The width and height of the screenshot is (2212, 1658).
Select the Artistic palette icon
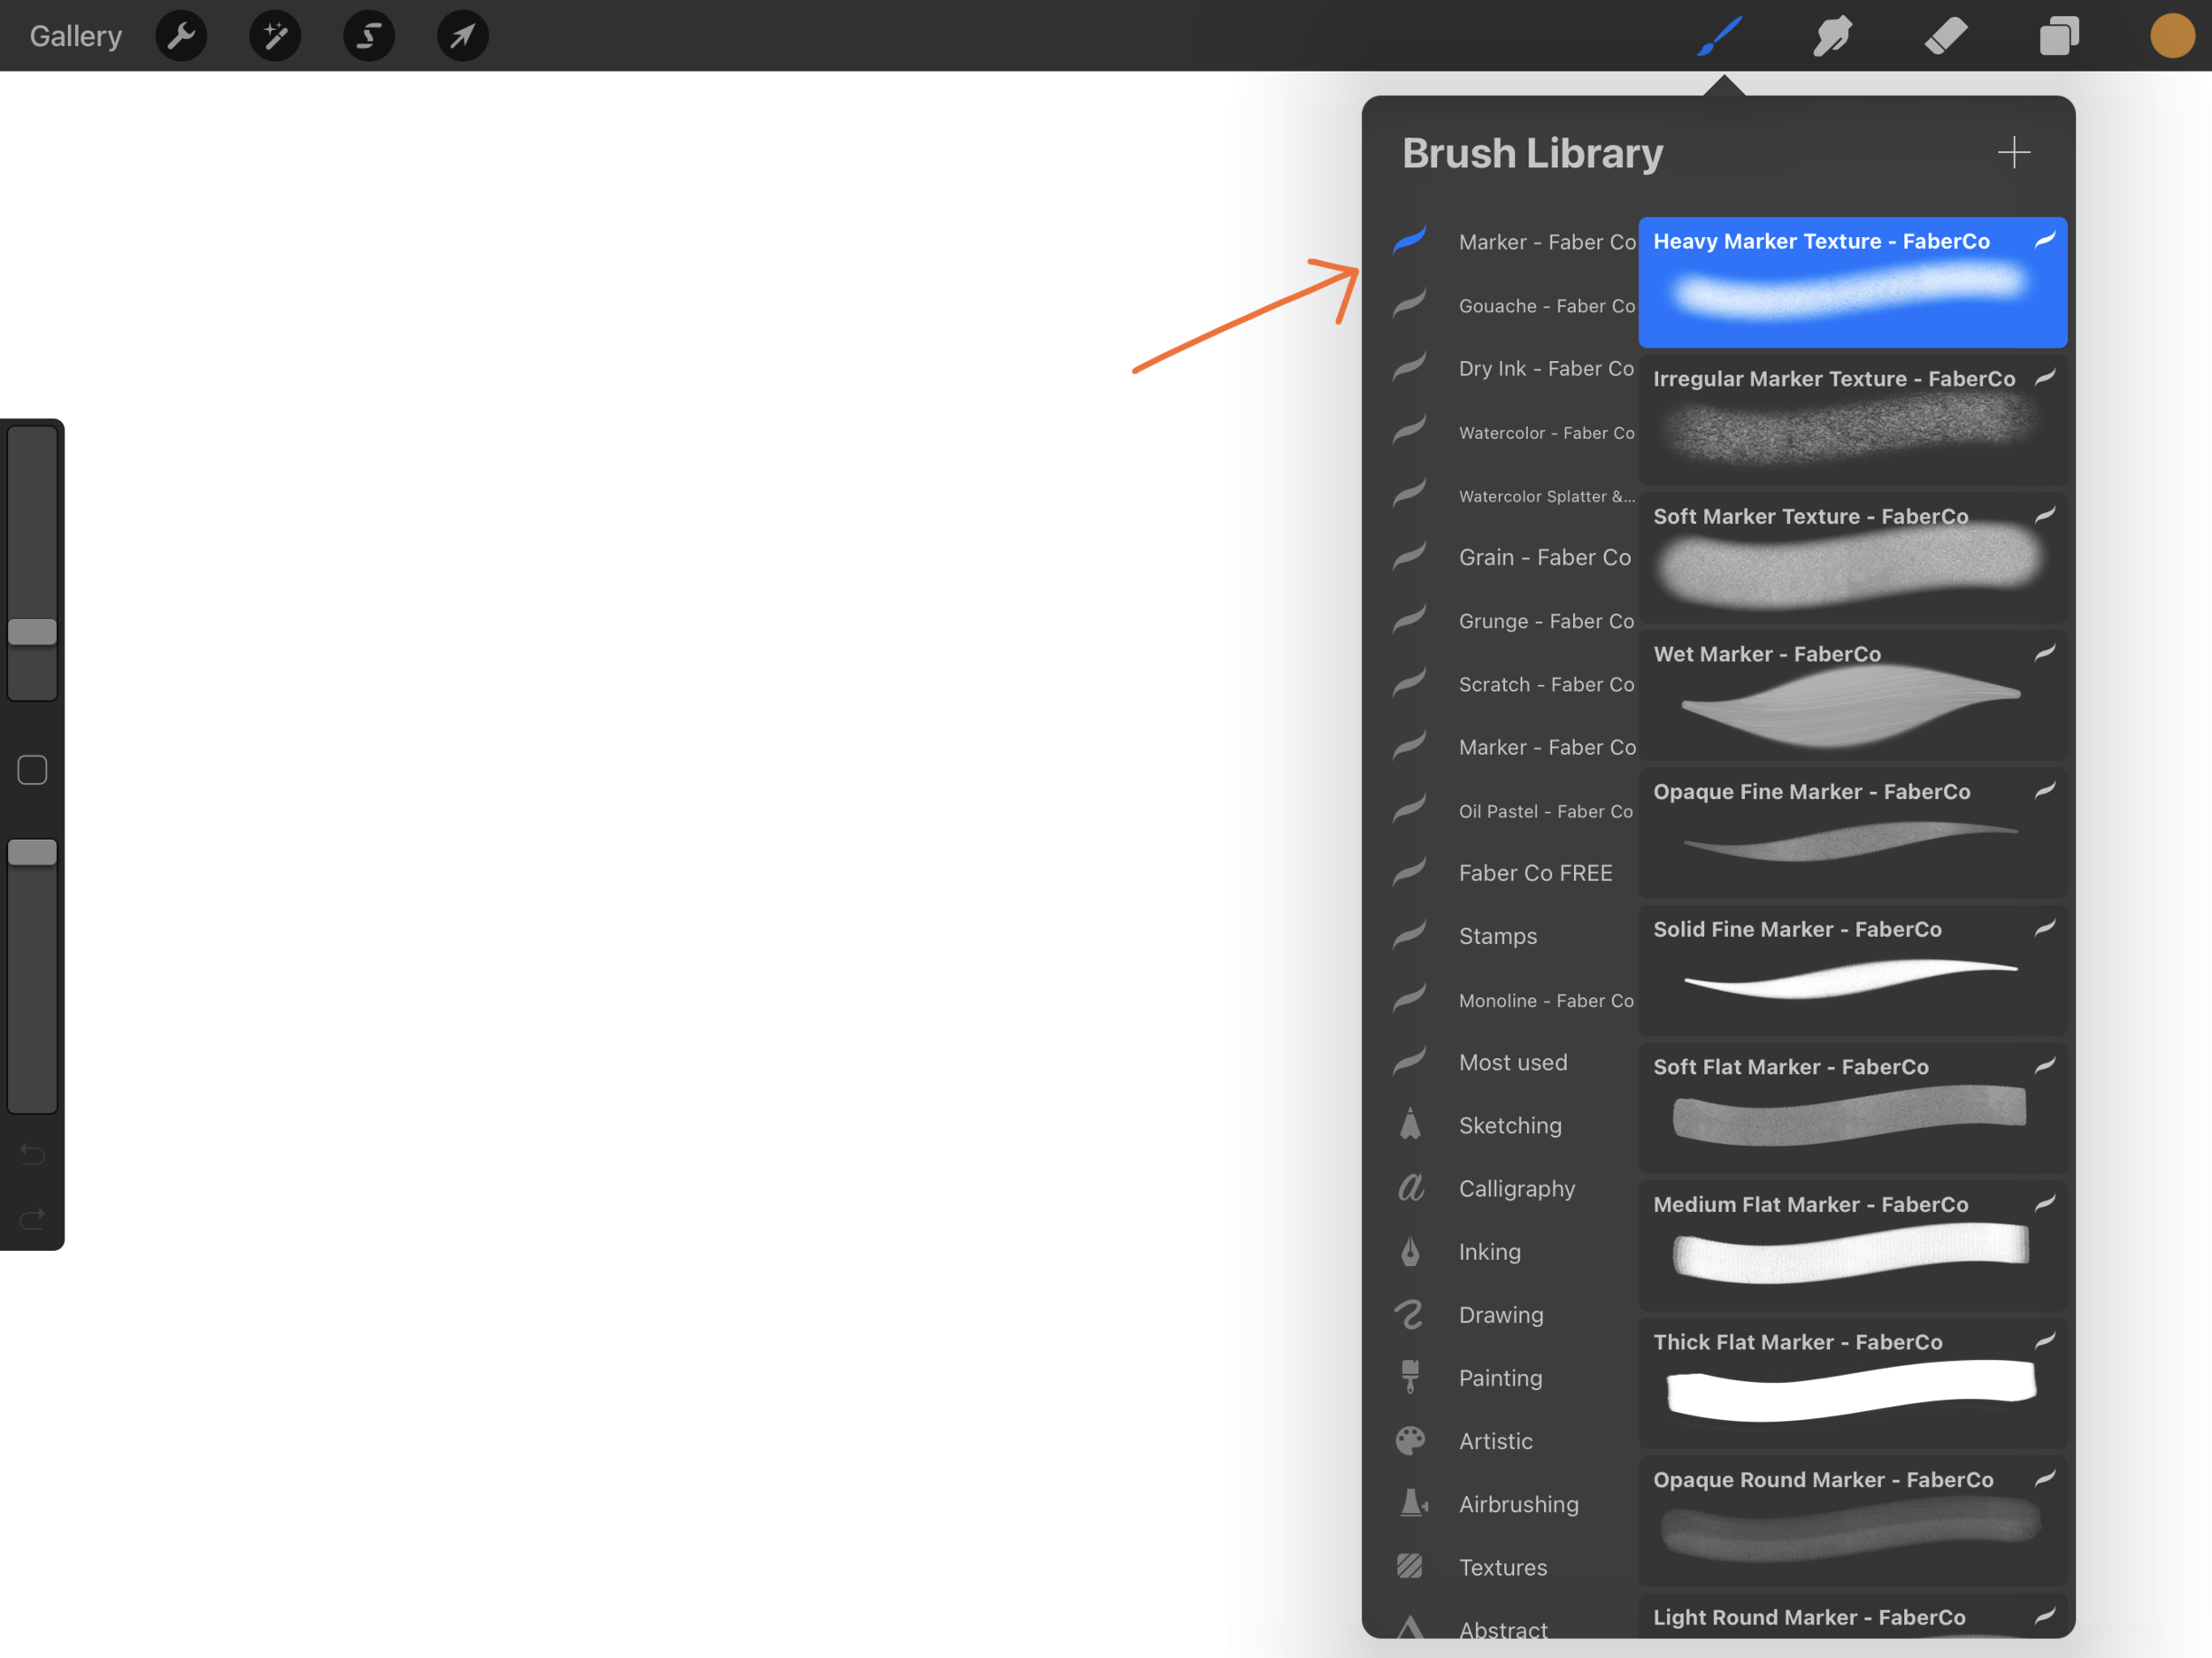1410,1441
